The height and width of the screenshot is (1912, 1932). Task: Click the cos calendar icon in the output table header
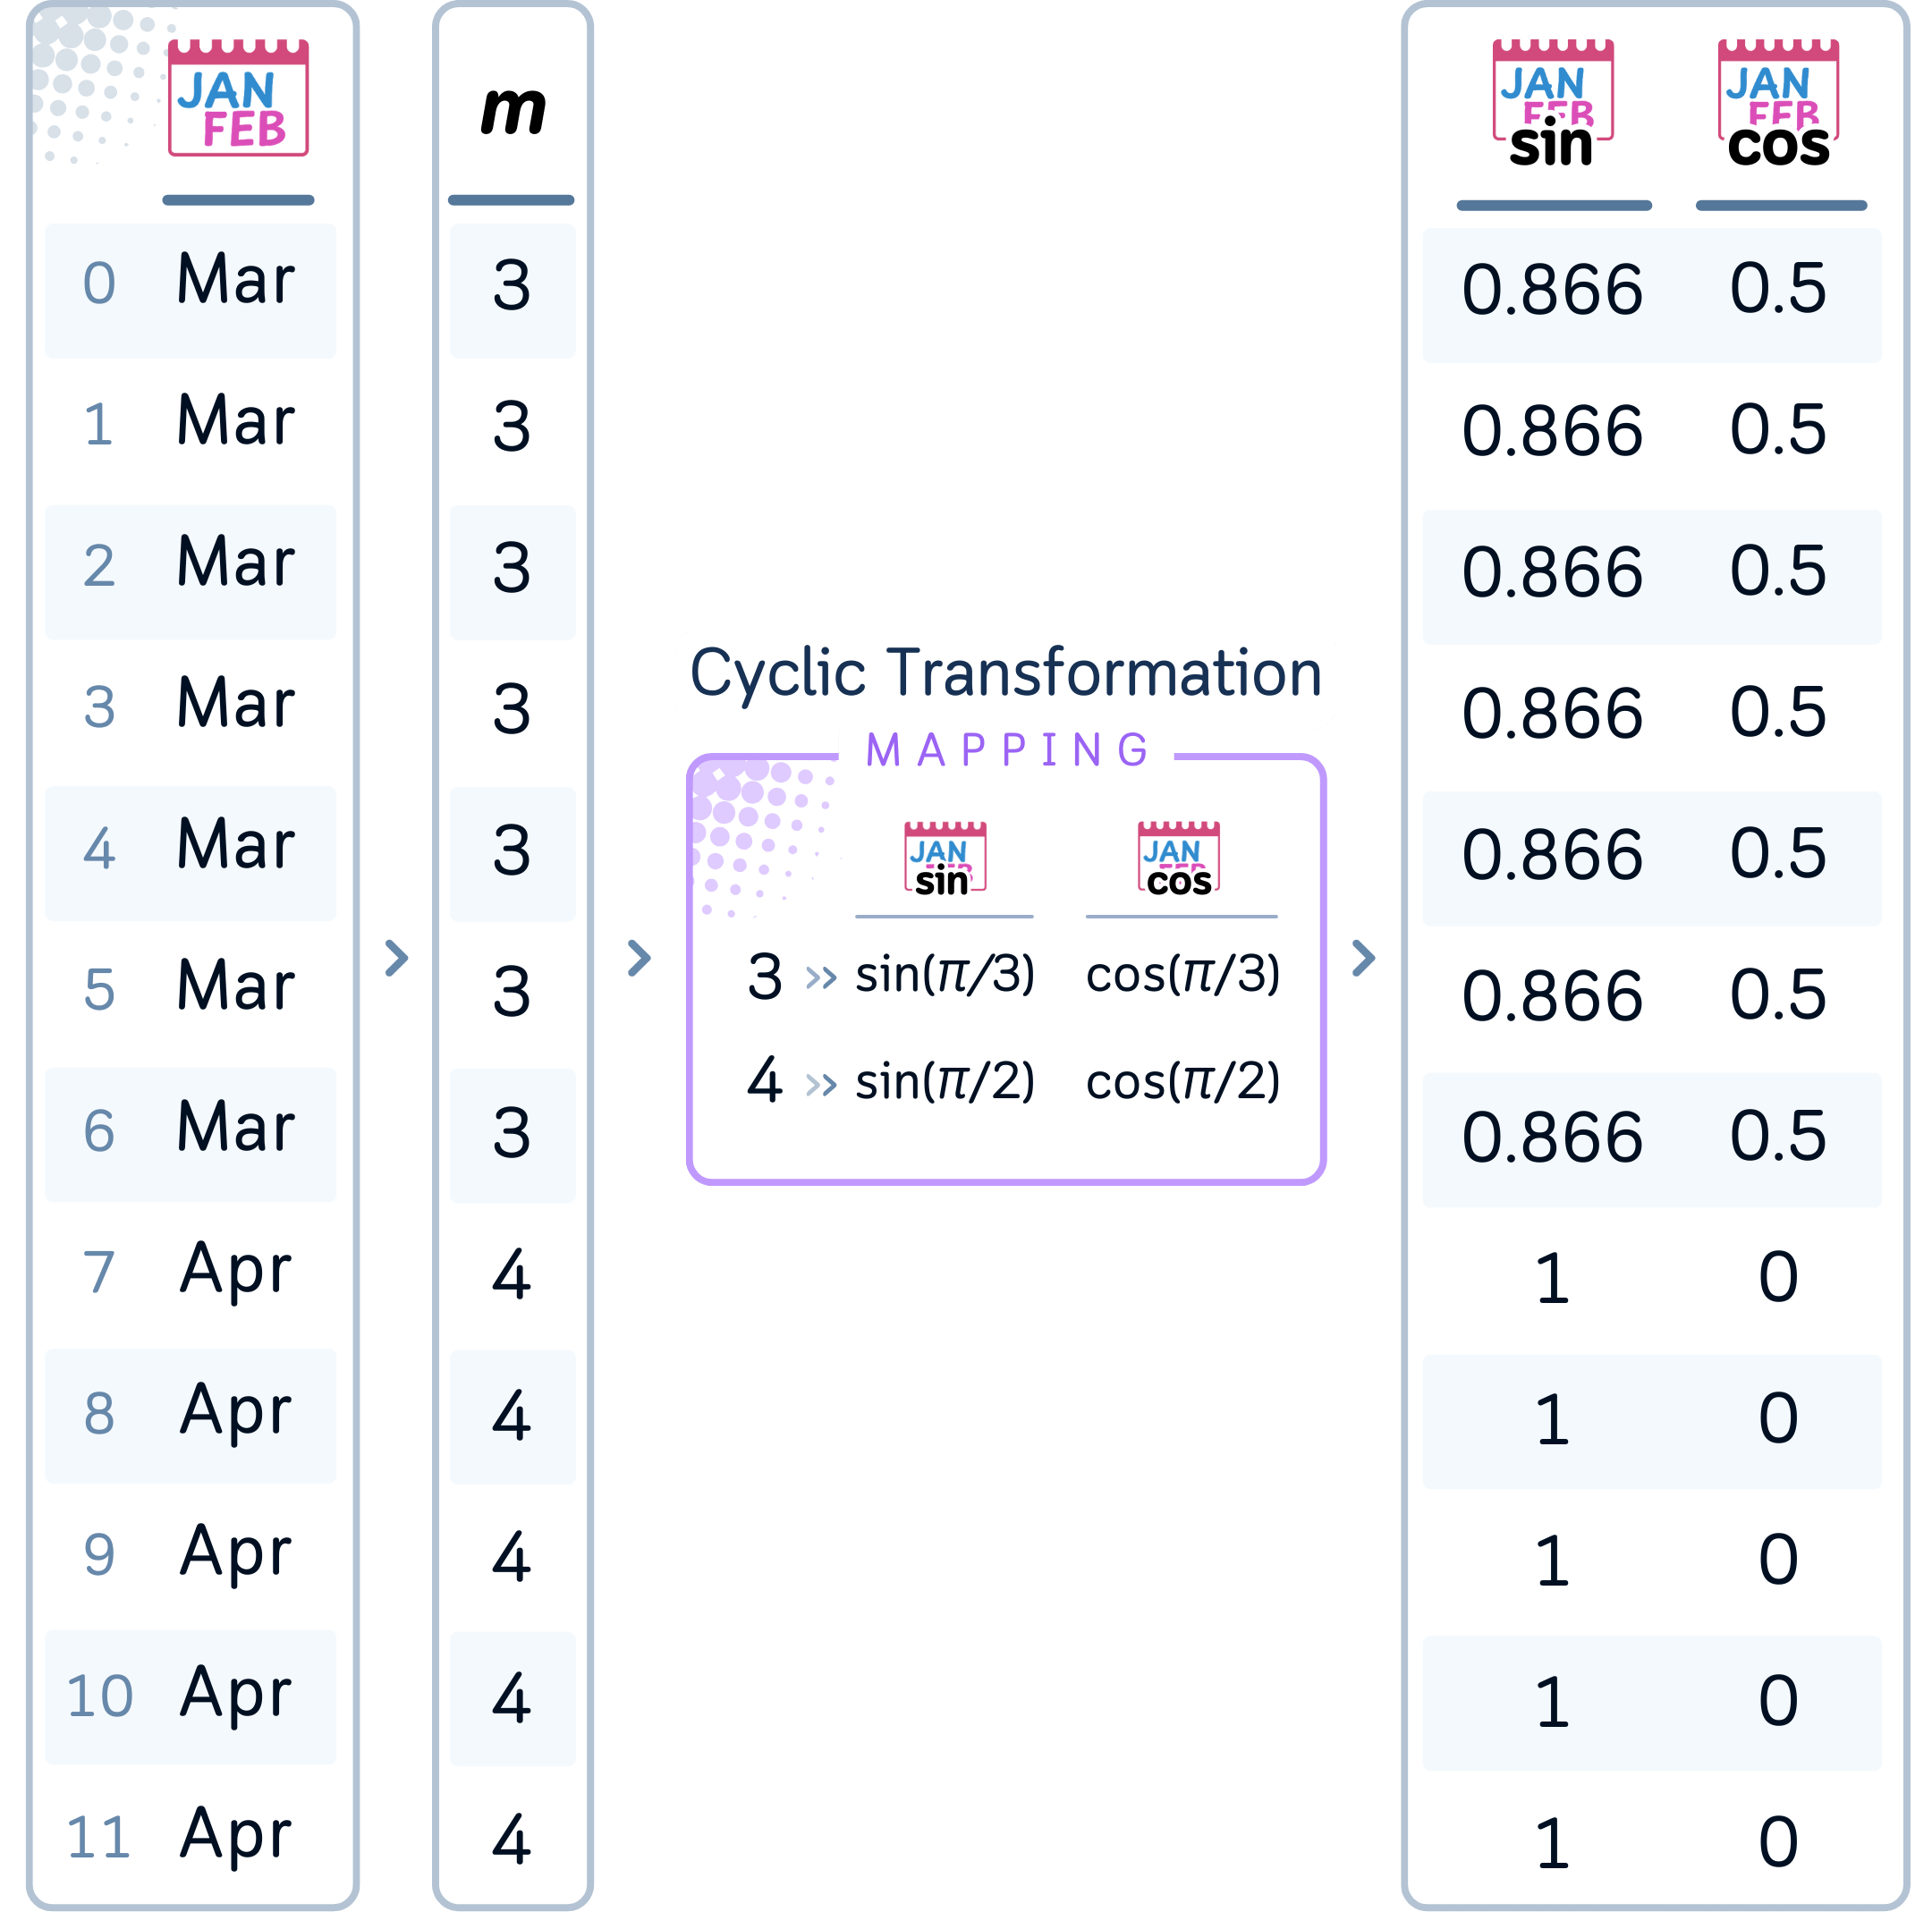[x=1778, y=102]
